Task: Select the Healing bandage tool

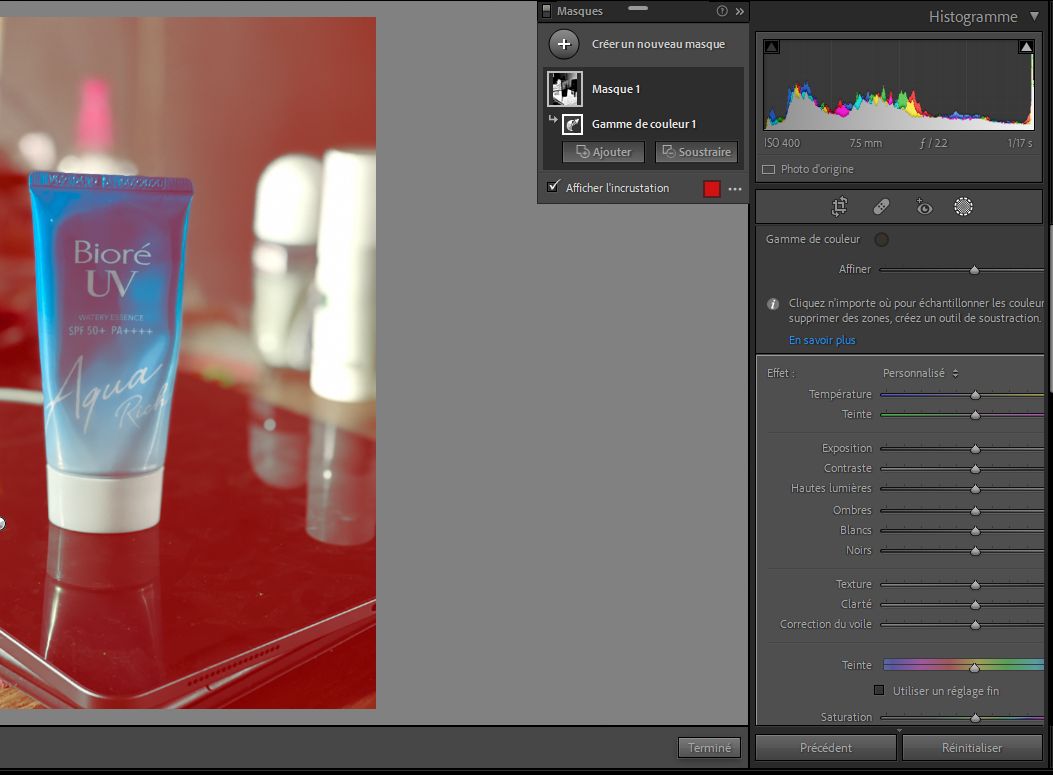Action: pyautogui.click(x=881, y=207)
